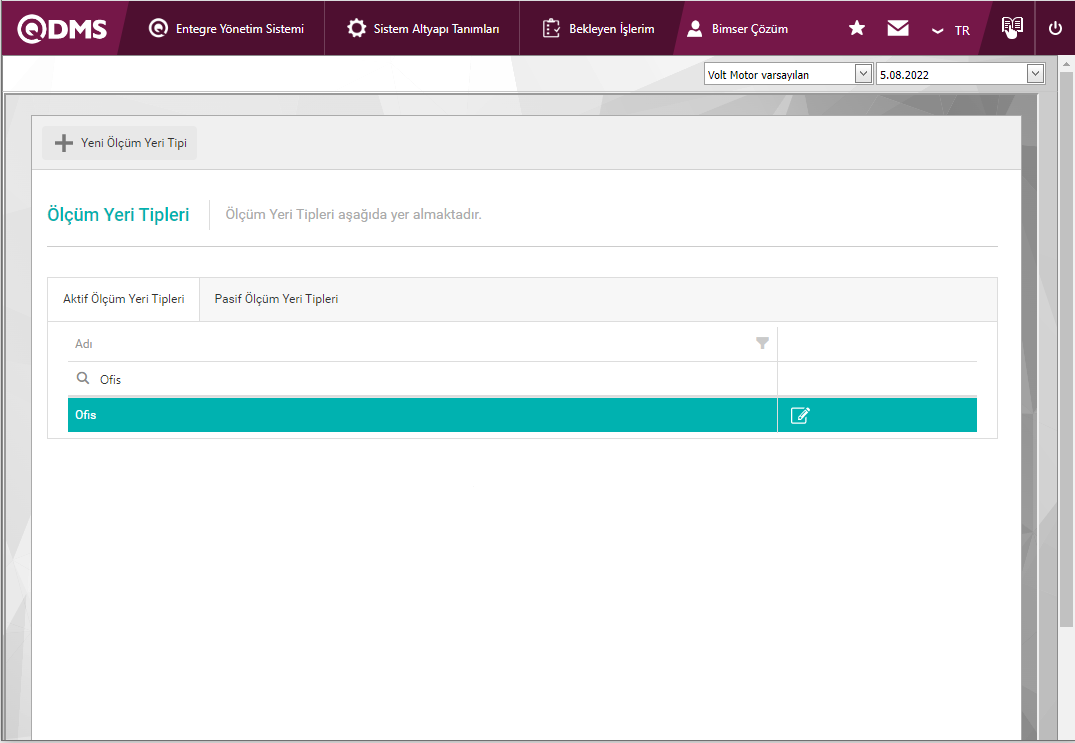Open Sistem Altyapı Tanımları menu
This screenshot has height=743, width=1075.
point(423,29)
